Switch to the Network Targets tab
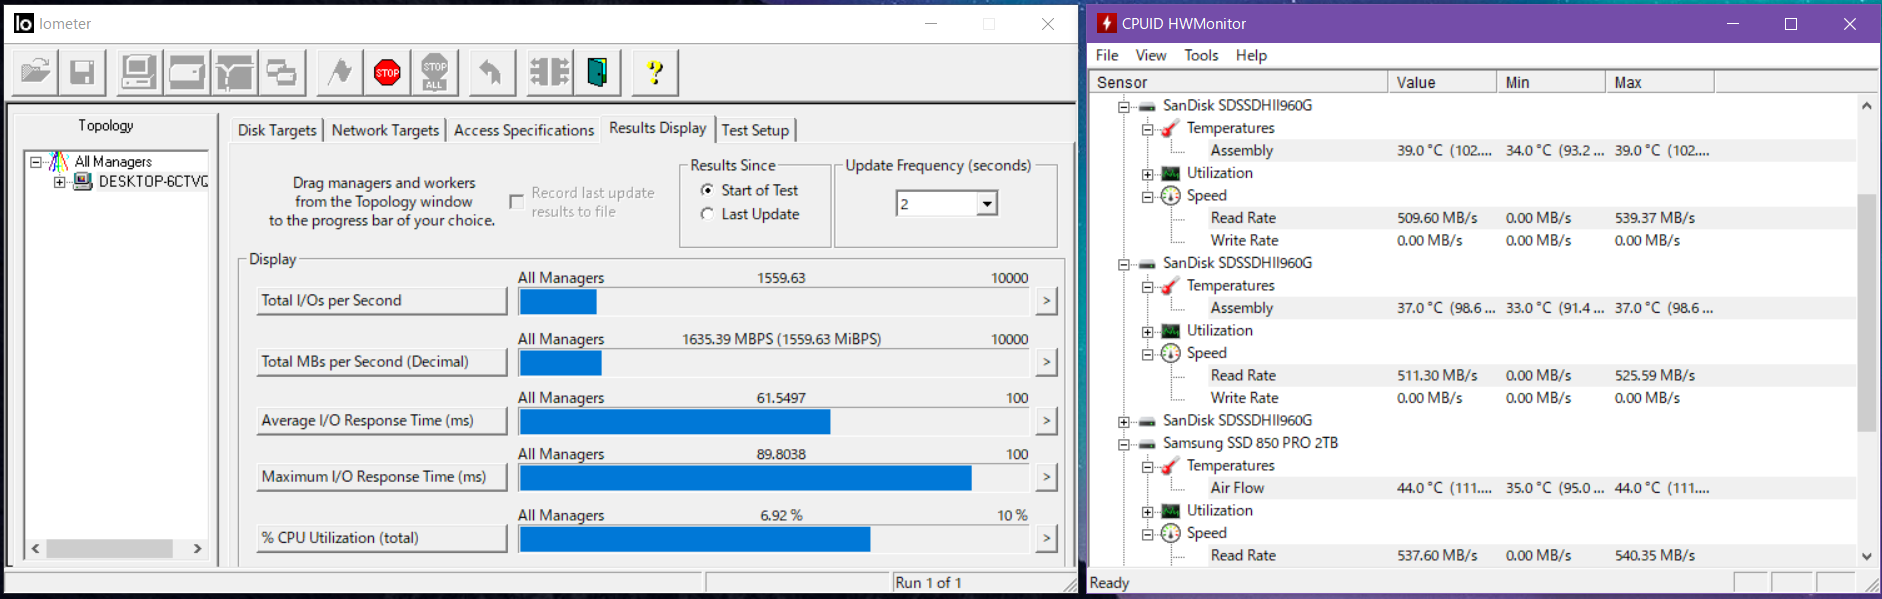The height and width of the screenshot is (599, 1882). click(x=385, y=130)
